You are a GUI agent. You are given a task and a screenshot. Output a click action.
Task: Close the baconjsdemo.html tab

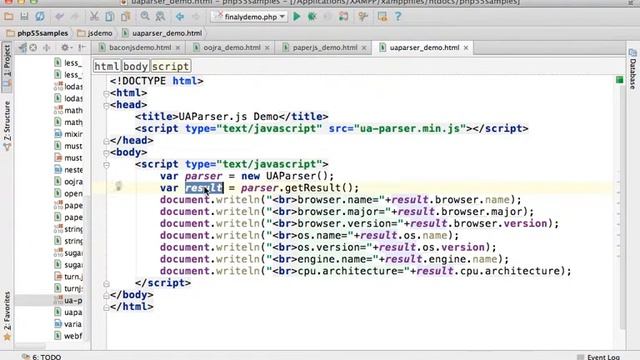click(178, 48)
